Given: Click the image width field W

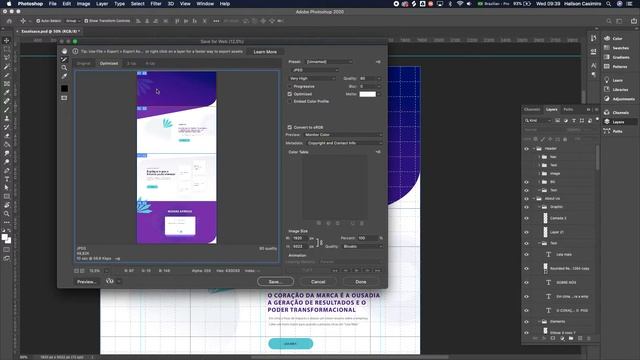Looking at the screenshot, I should (300, 238).
